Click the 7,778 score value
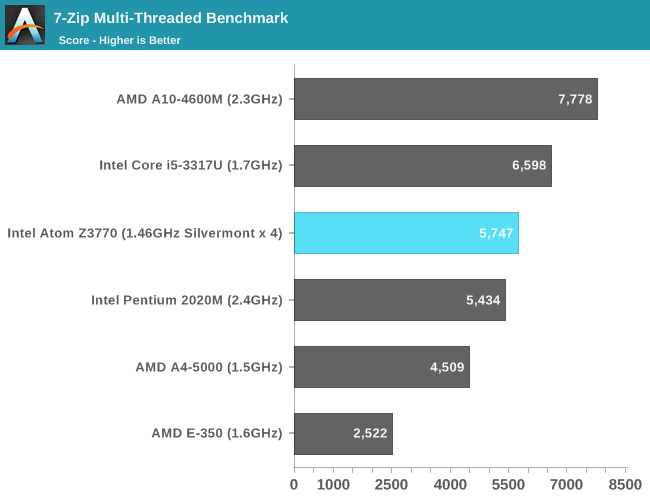This screenshot has width=650, height=500. (x=575, y=99)
